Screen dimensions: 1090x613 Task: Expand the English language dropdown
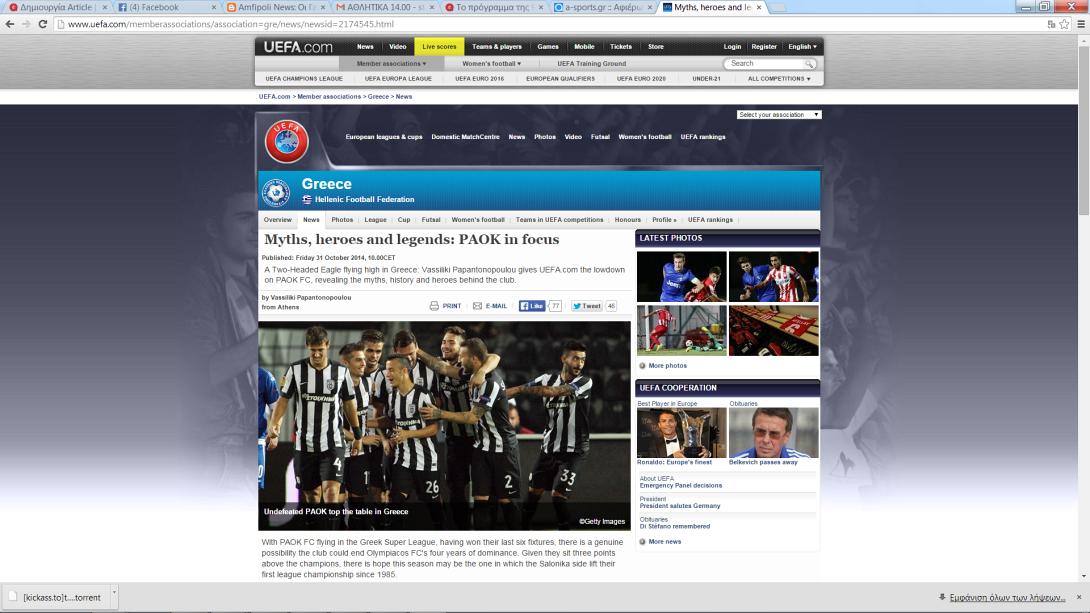802,47
